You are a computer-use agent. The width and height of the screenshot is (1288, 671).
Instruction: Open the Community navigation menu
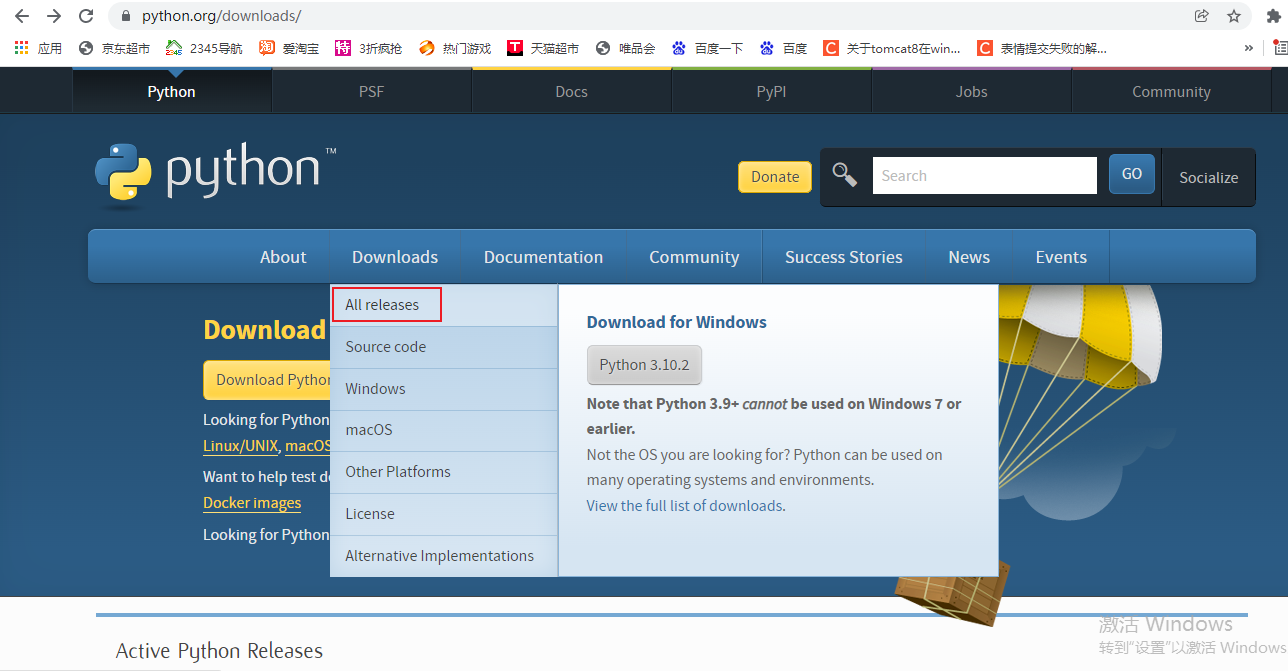694,257
